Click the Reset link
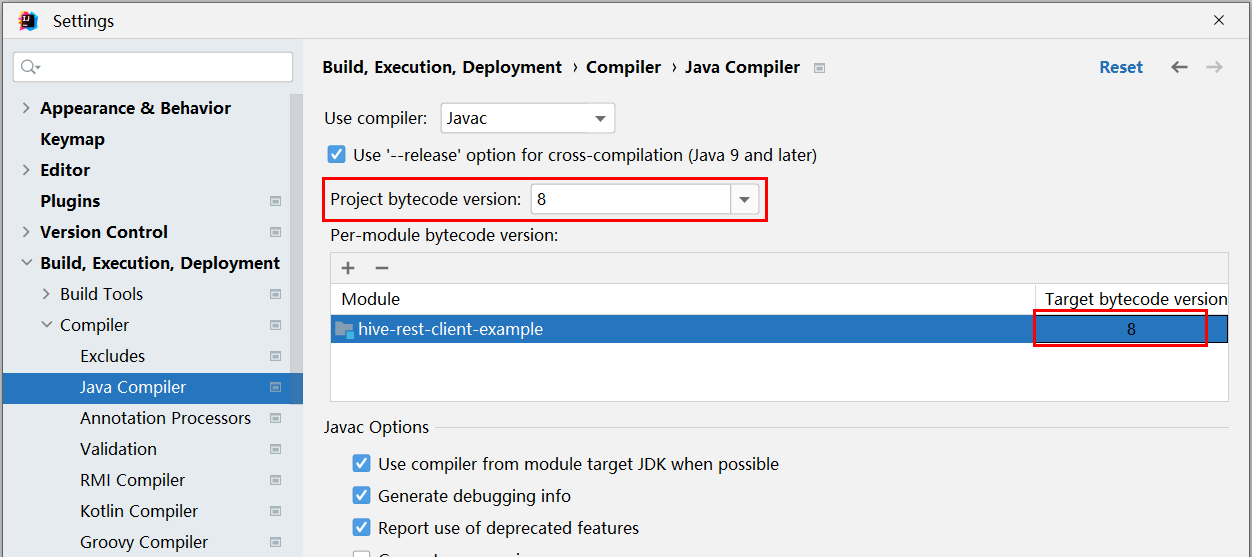Image resolution: width=1252 pixels, height=557 pixels. coord(1121,67)
